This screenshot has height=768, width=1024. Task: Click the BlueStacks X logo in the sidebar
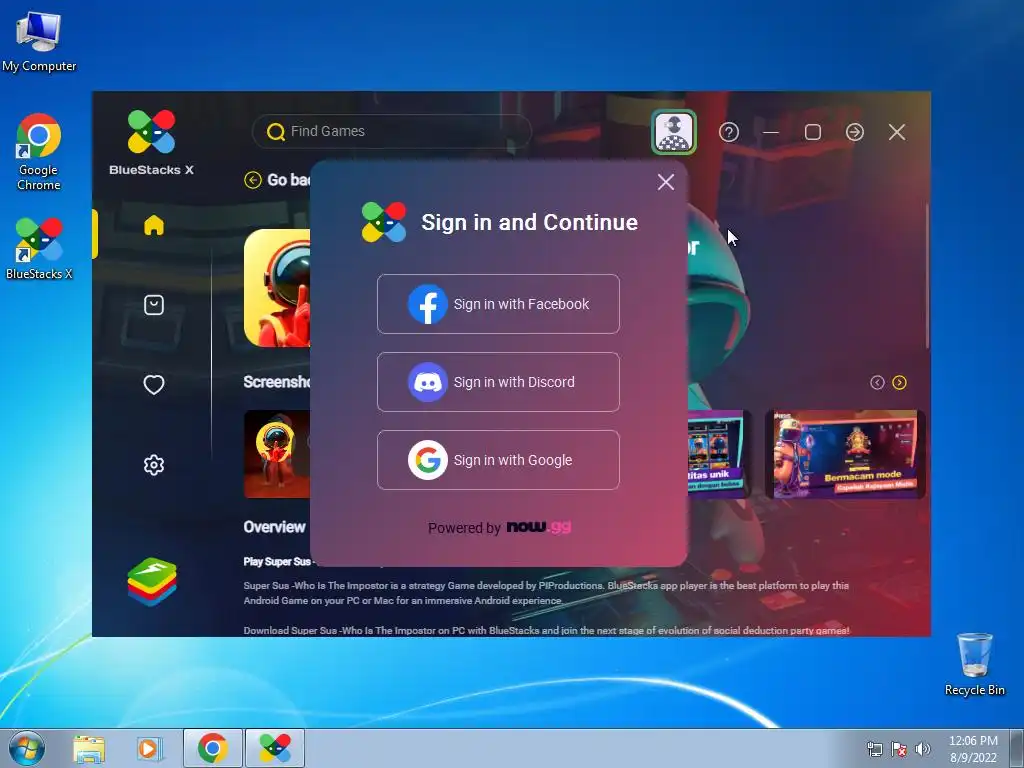(x=152, y=142)
